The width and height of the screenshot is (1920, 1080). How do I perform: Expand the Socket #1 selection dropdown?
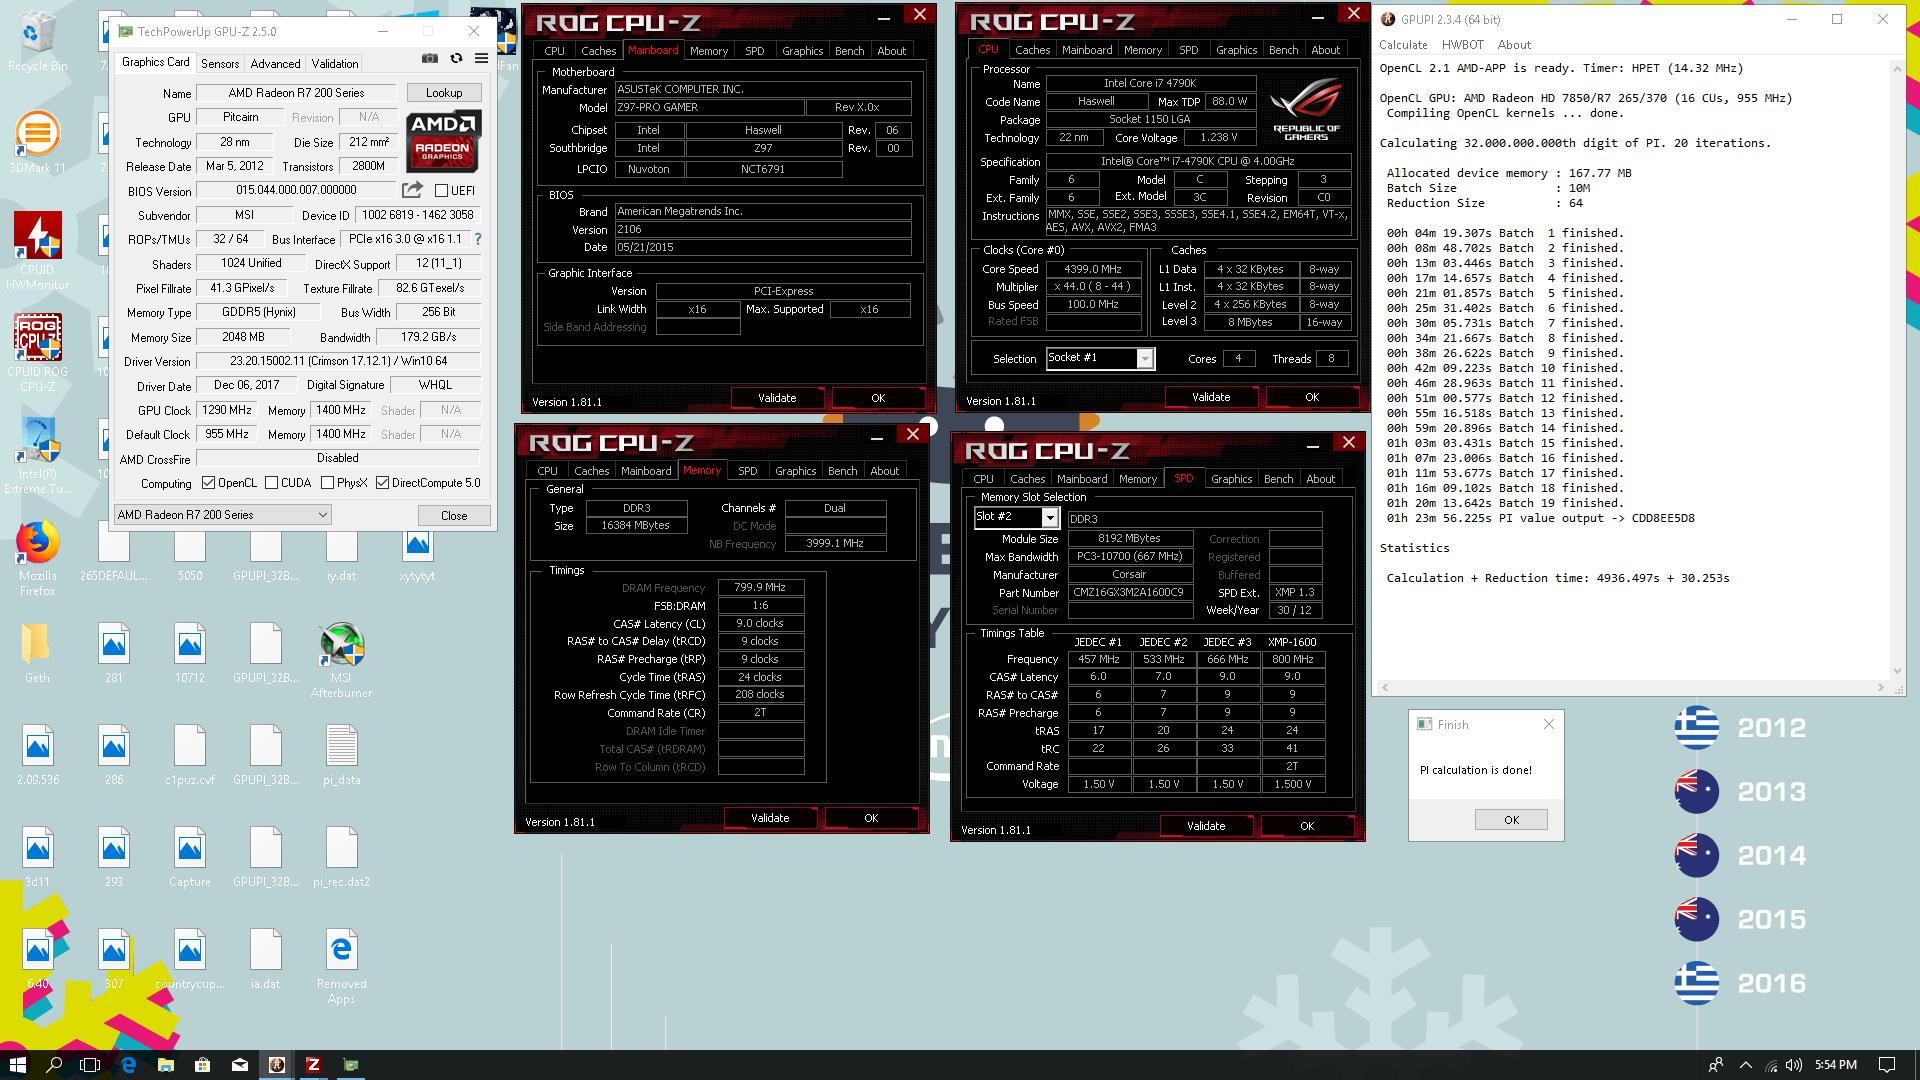click(x=1145, y=359)
